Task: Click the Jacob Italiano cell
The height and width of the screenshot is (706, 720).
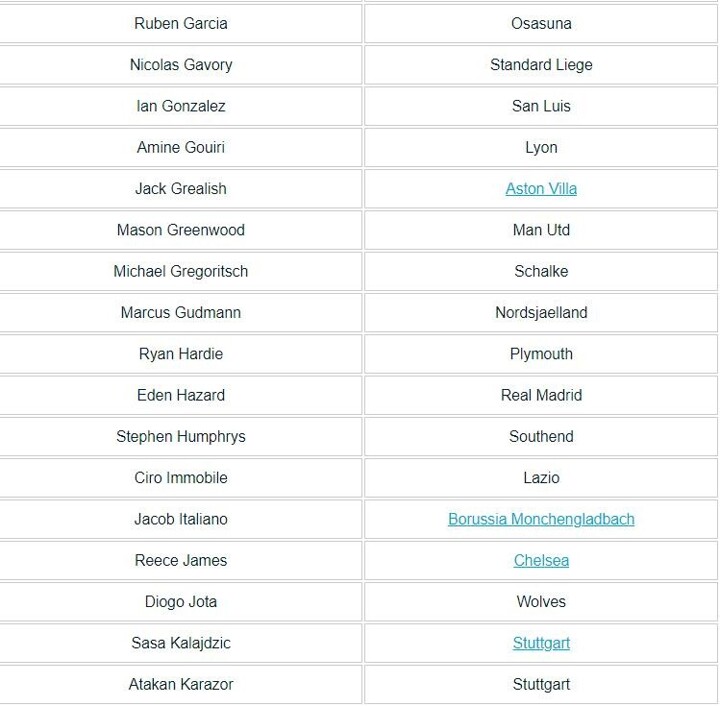Action: [x=181, y=520]
